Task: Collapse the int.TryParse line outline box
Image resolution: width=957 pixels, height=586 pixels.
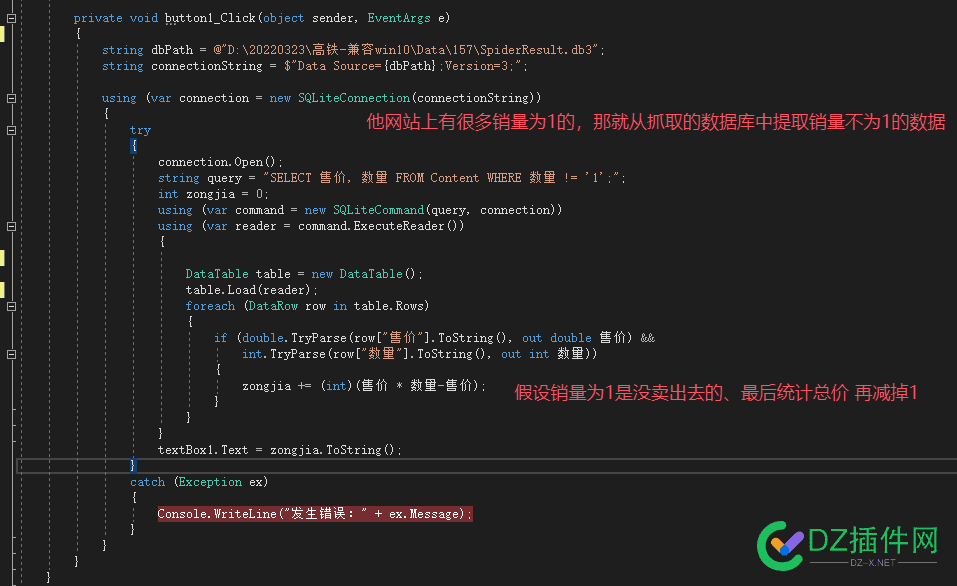Action: pyautogui.click(x=11, y=354)
